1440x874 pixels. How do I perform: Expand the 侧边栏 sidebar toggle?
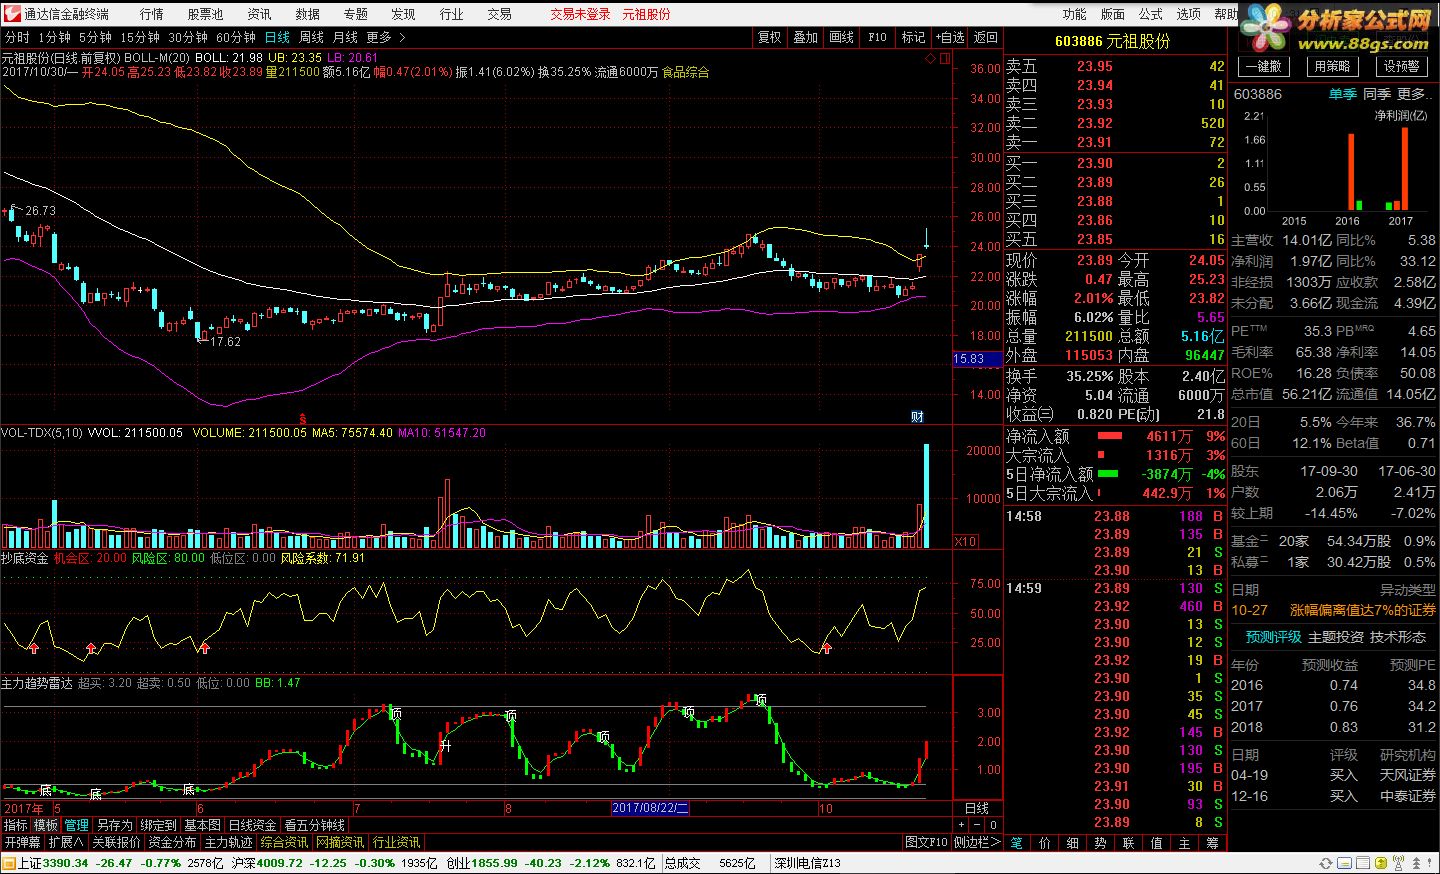click(x=977, y=842)
